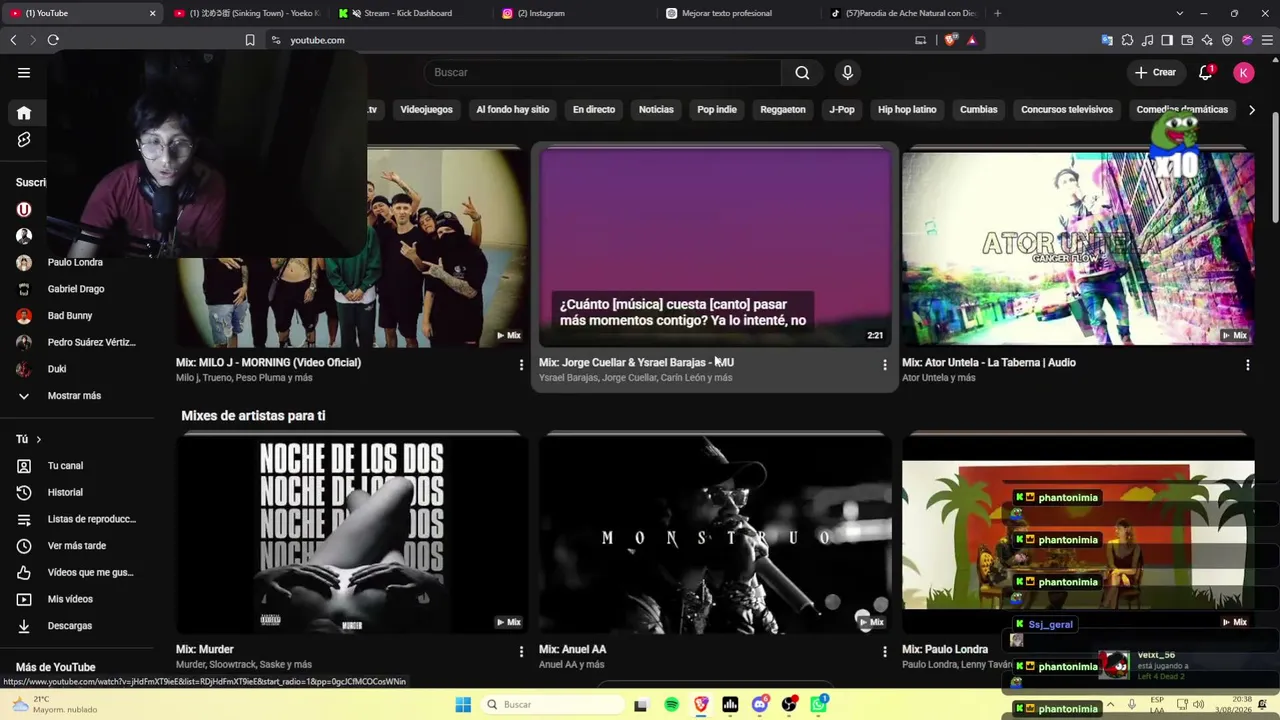Open Tu canal in the sidebar
The image size is (1280, 720).
65,466
